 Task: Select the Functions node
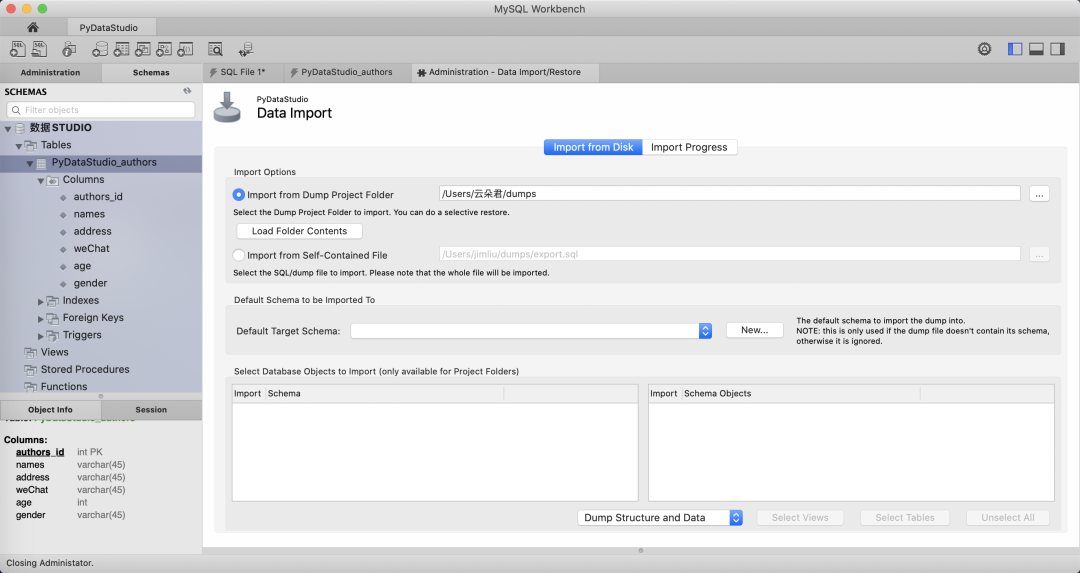[63, 386]
